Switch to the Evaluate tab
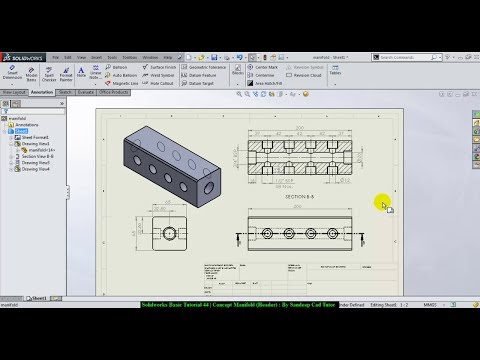Image resolution: width=480 pixels, height=360 pixels. [86, 92]
